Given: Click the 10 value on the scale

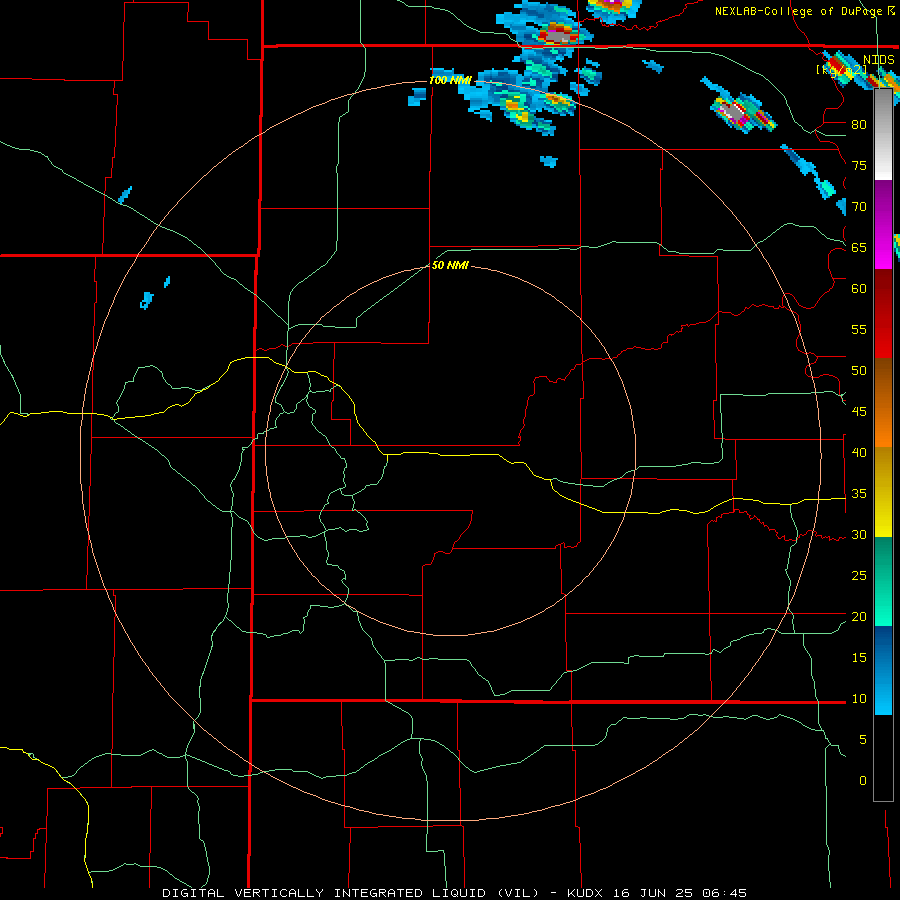Looking at the screenshot, I should [x=859, y=699].
